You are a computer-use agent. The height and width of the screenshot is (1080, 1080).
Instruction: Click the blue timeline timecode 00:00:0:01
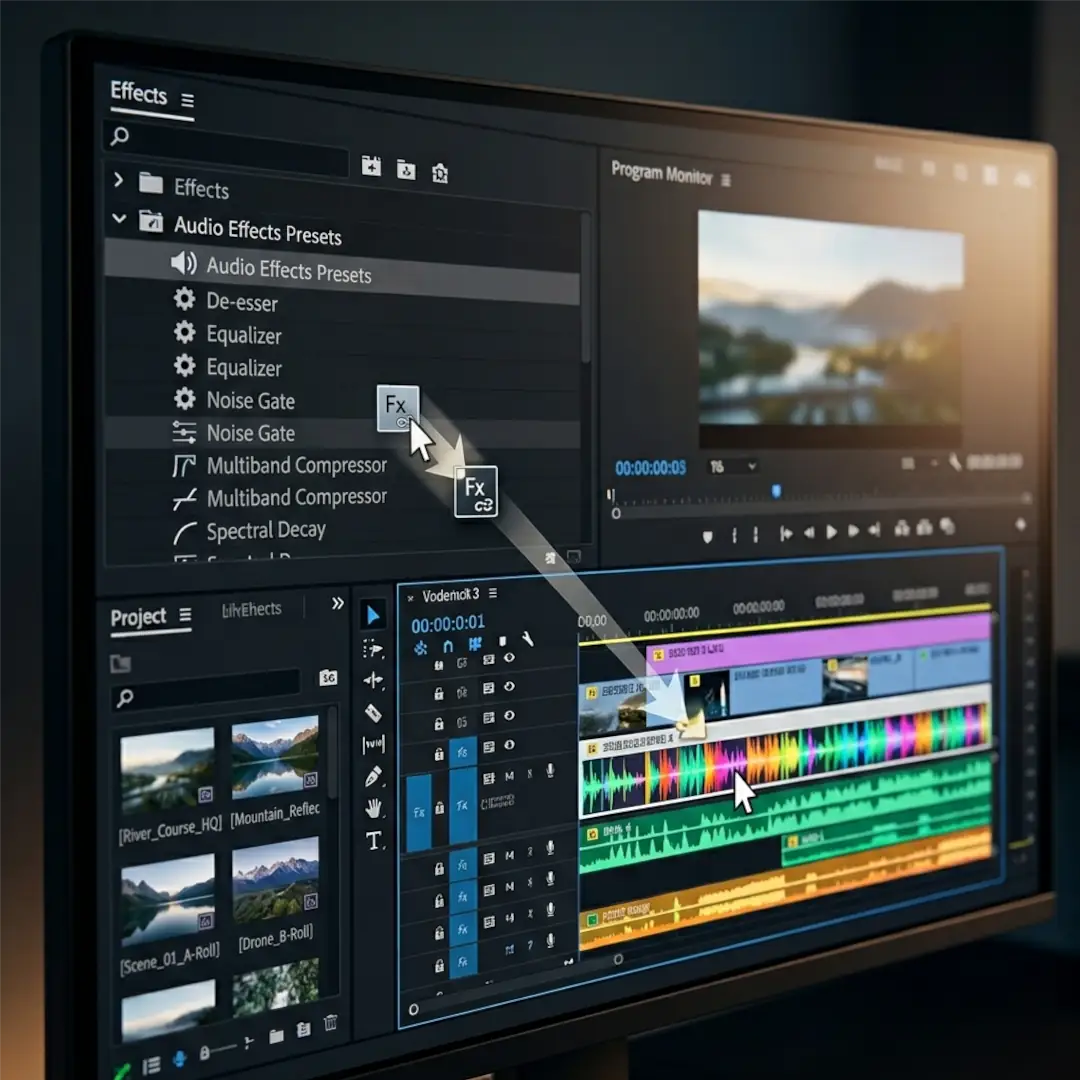click(448, 624)
